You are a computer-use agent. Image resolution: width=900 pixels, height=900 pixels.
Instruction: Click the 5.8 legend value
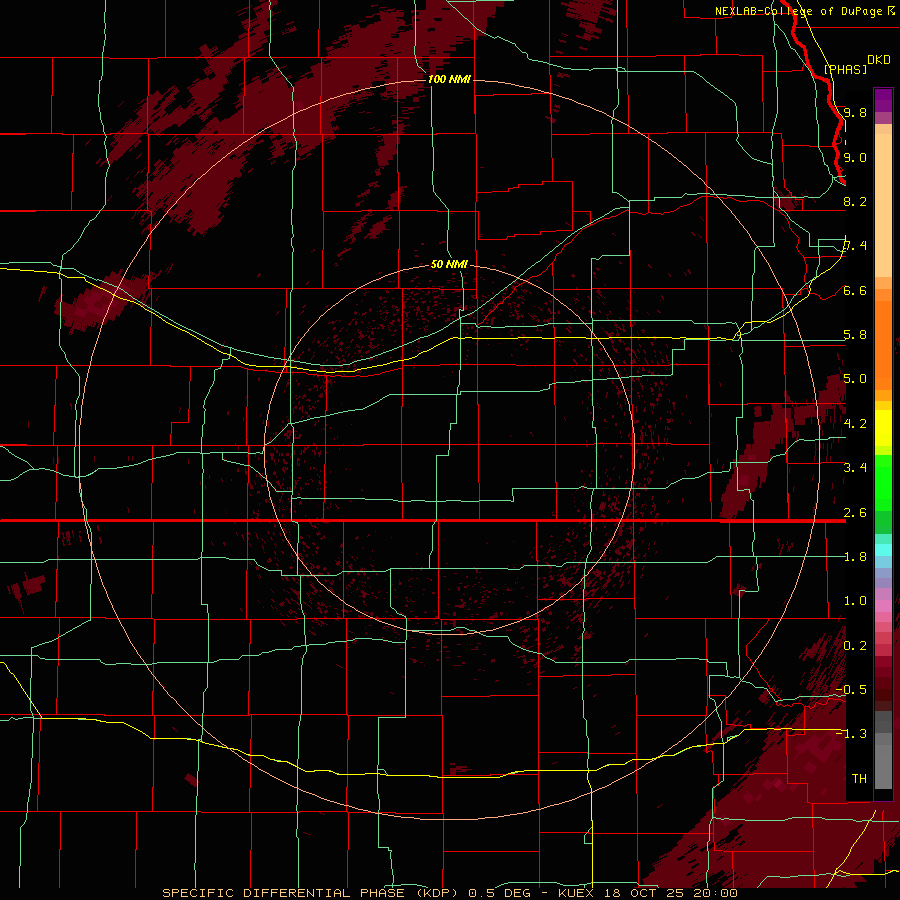(x=855, y=335)
